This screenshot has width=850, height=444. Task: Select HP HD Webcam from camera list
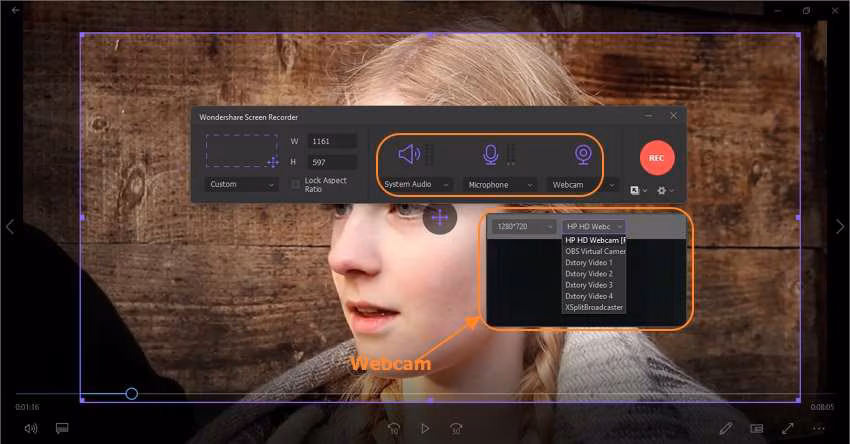594,240
